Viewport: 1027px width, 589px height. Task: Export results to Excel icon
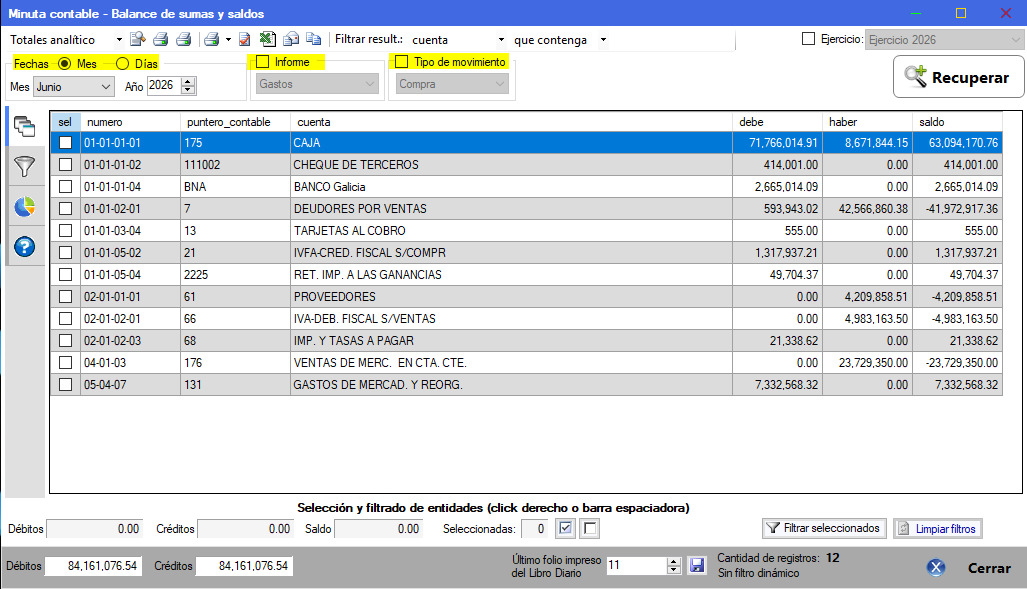click(x=267, y=39)
